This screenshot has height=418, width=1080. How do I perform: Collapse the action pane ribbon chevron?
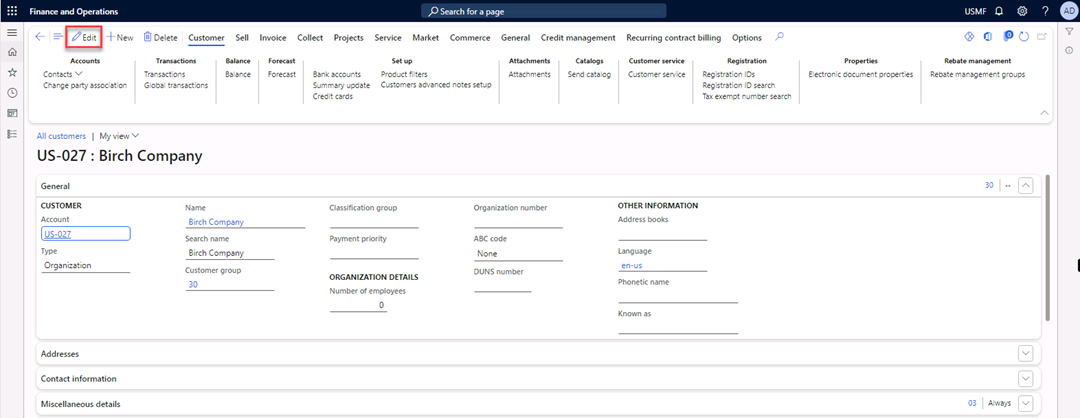[x=1044, y=113]
